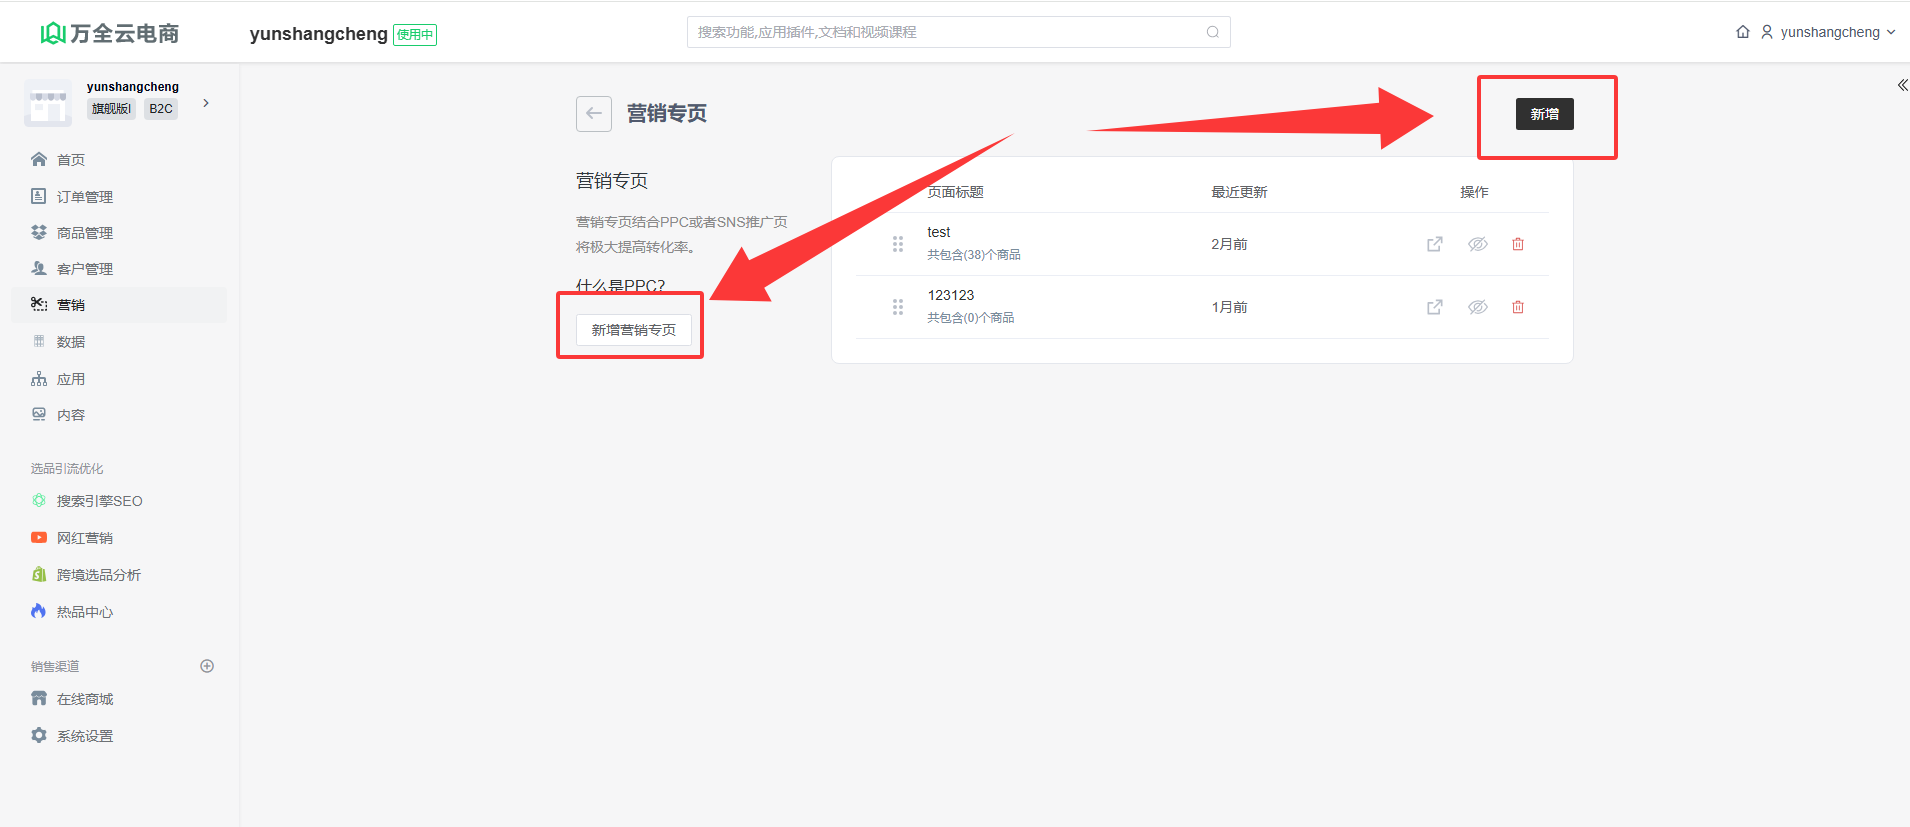The width and height of the screenshot is (1910, 827).
Task: Click the black 新增 button
Action: 1544,114
